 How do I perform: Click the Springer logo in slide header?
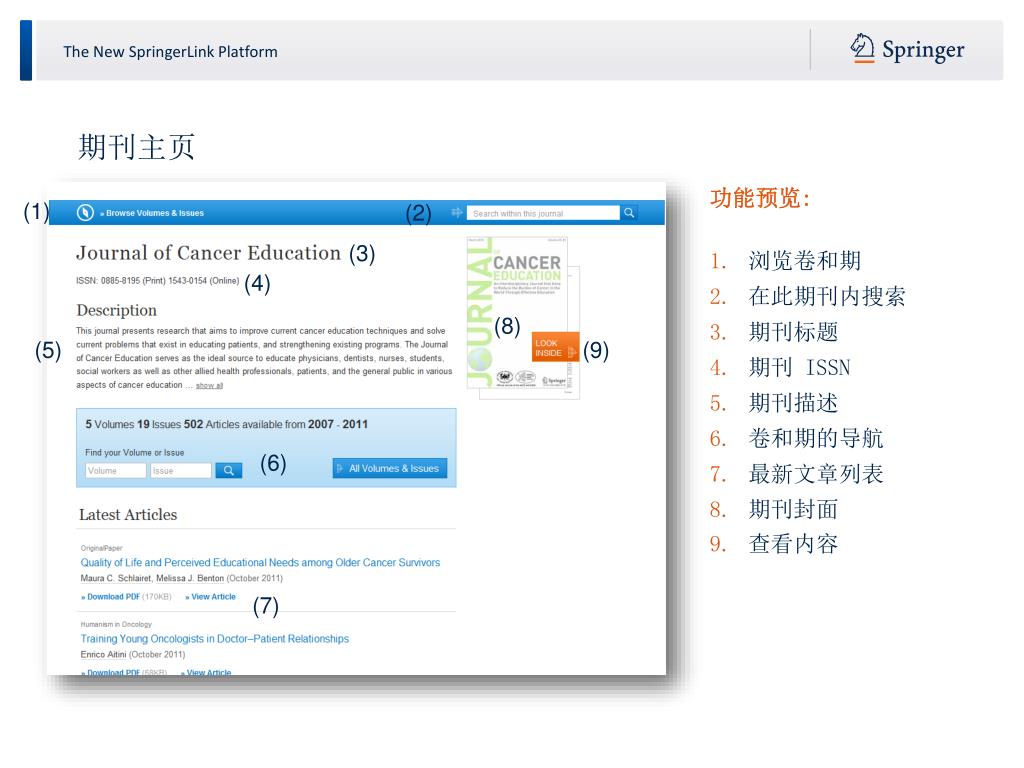coord(907,50)
